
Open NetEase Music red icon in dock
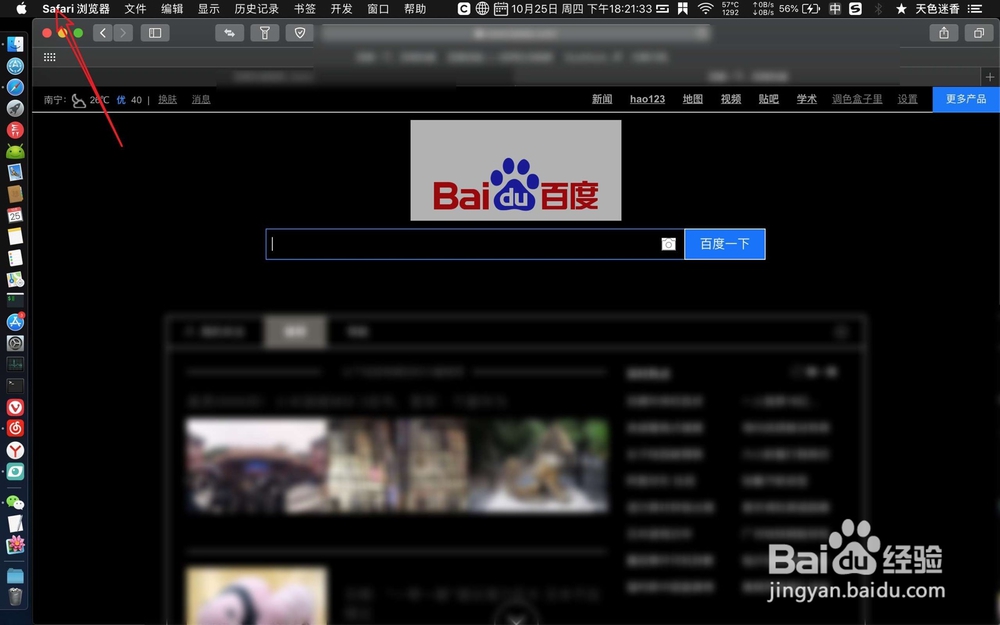pyautogui.click(x=15, y=429)
